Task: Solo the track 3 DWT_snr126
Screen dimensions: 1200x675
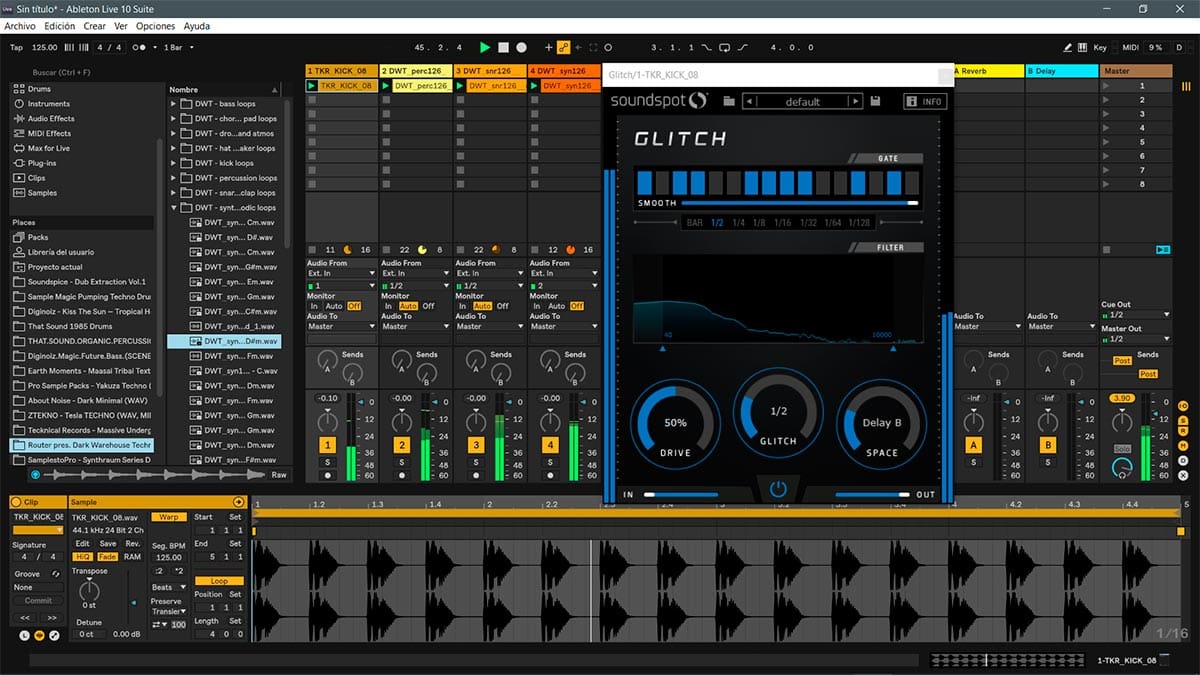Action: coord(475,462)
